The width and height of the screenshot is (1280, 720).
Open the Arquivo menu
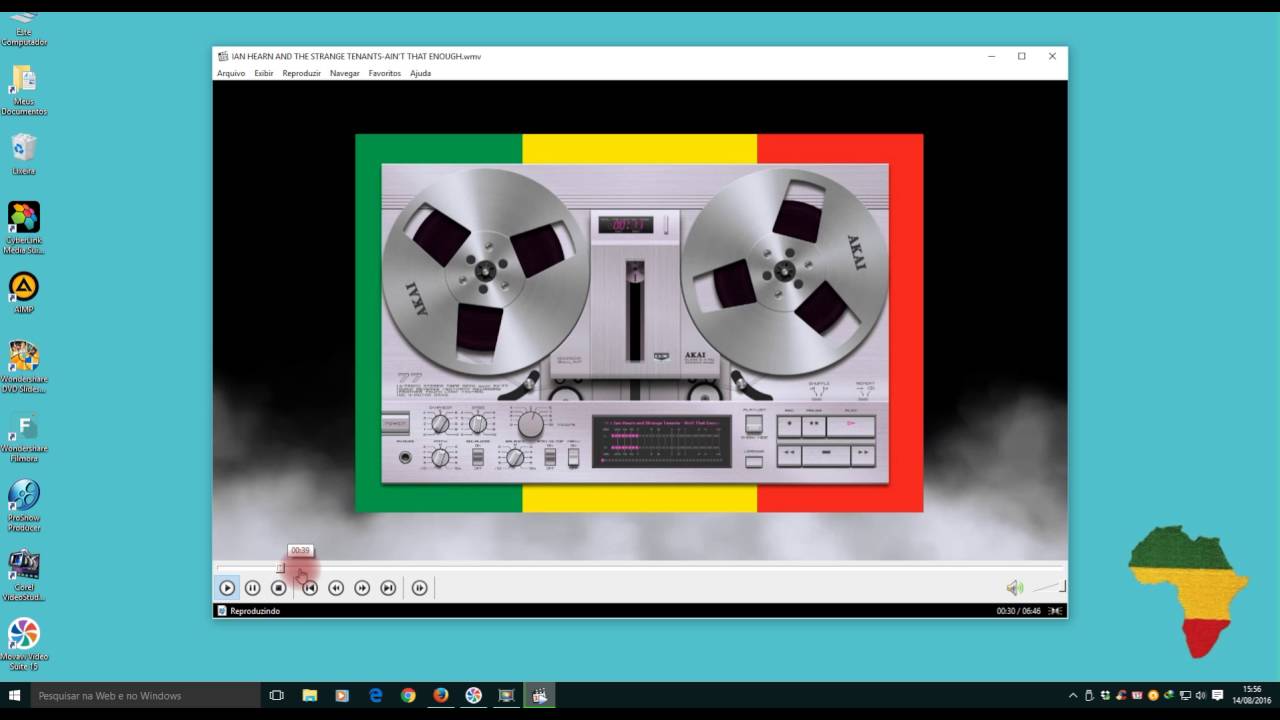click(x=231, y=73)
